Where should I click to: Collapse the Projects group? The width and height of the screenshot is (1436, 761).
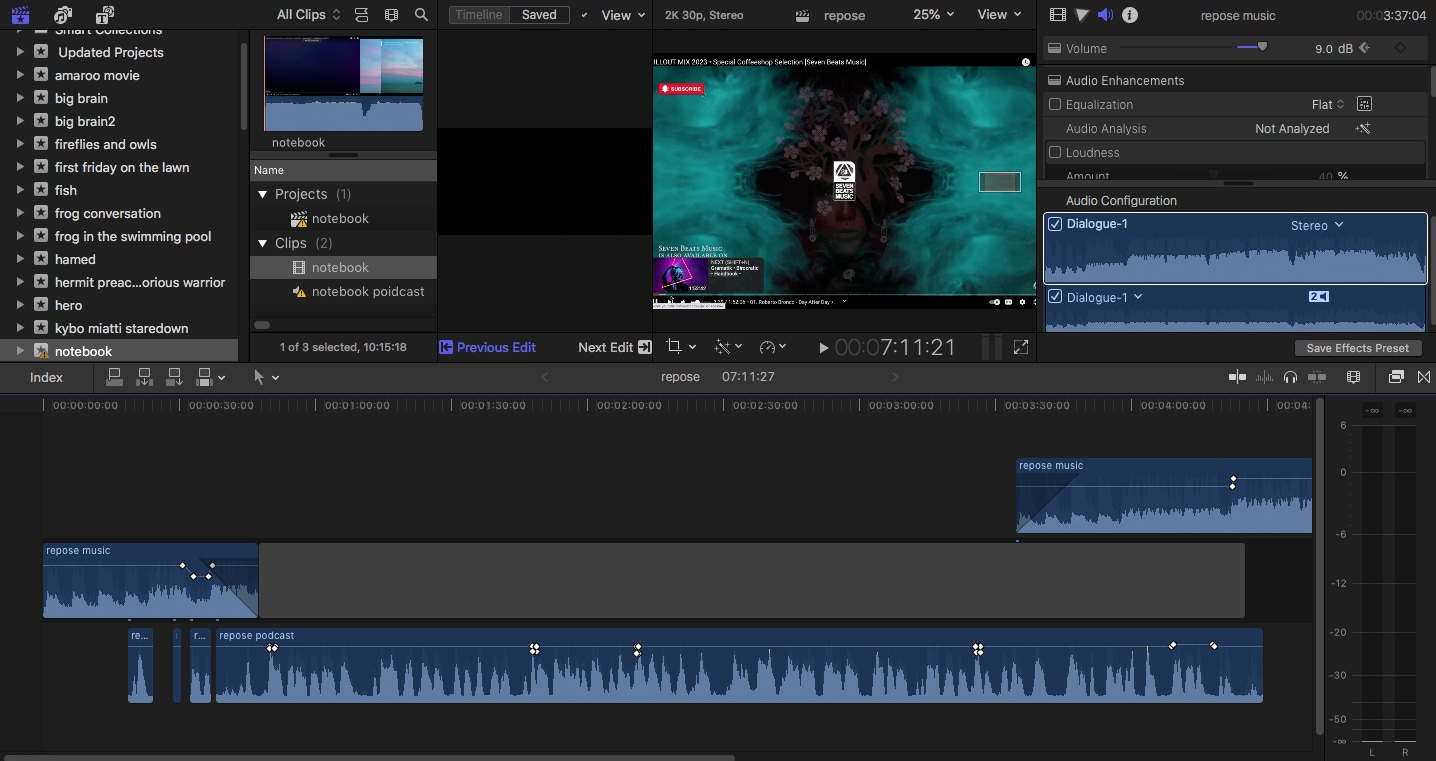(x=263, y=194)
